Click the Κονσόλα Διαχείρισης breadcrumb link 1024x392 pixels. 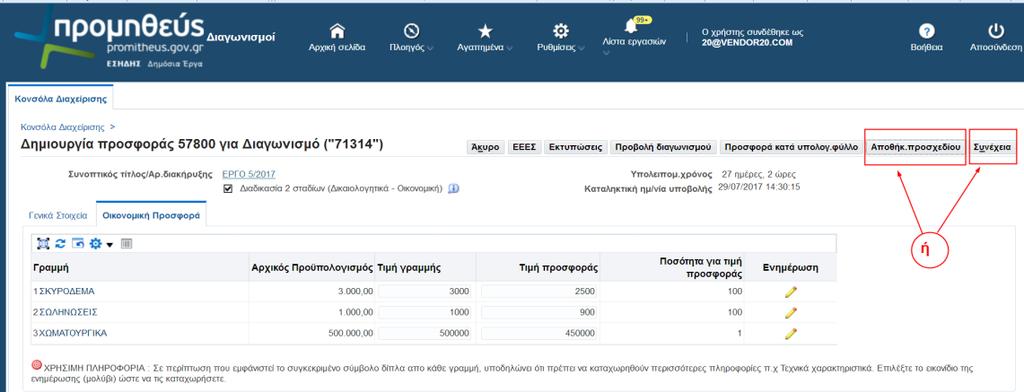(63, 127)
